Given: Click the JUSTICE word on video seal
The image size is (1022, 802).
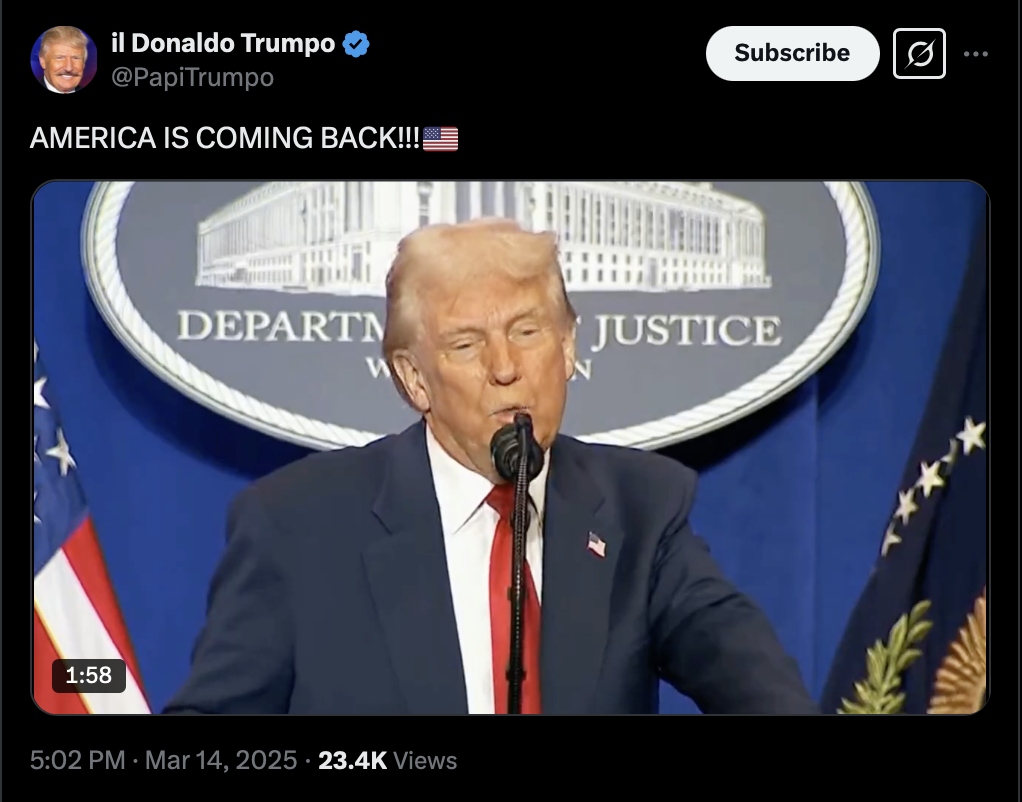Looking at the screenshot, I should (686, 329).
